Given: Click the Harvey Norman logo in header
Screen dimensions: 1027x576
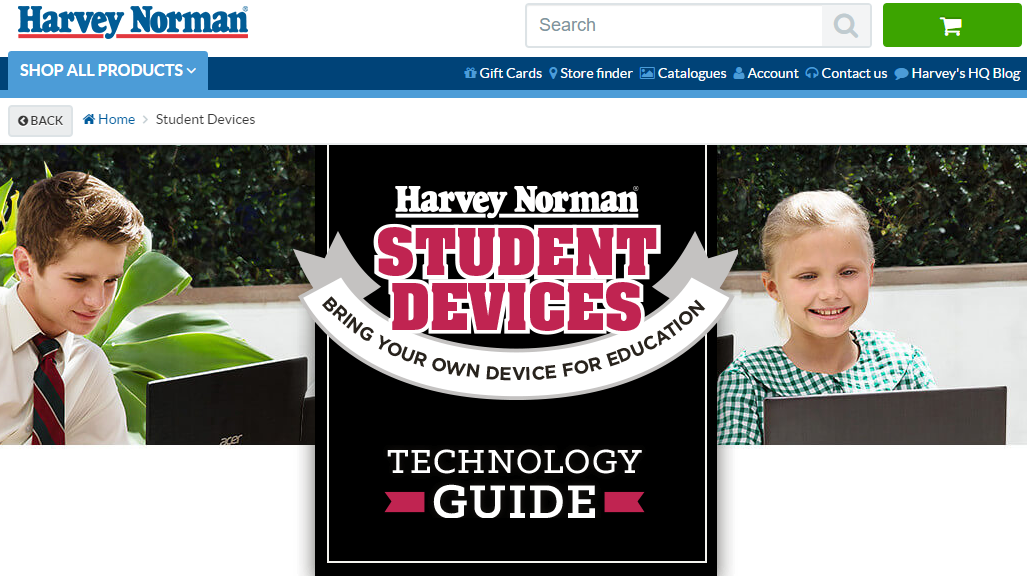Looking at the screenshot, I should 133,22.
